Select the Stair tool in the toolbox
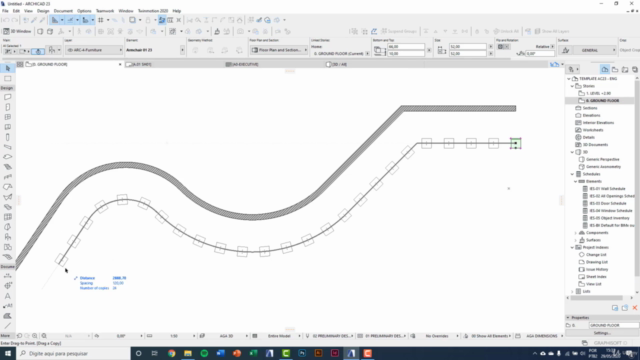 coord(7,167)
